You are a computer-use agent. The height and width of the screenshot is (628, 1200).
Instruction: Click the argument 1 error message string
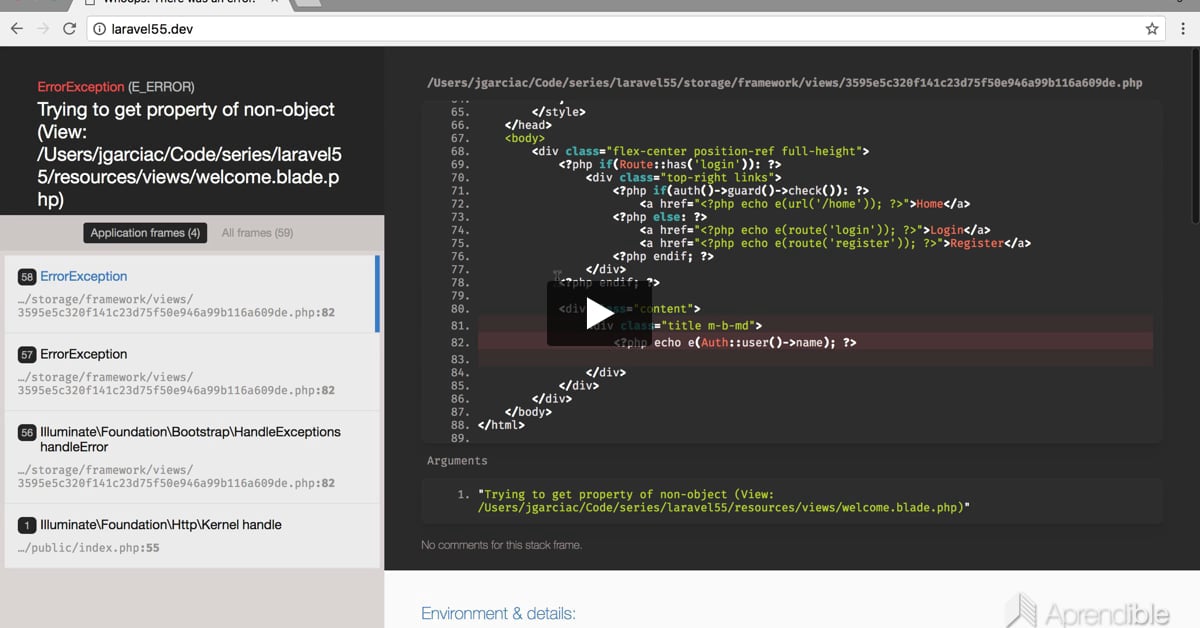pyautogui.click(x=724, y=501)
